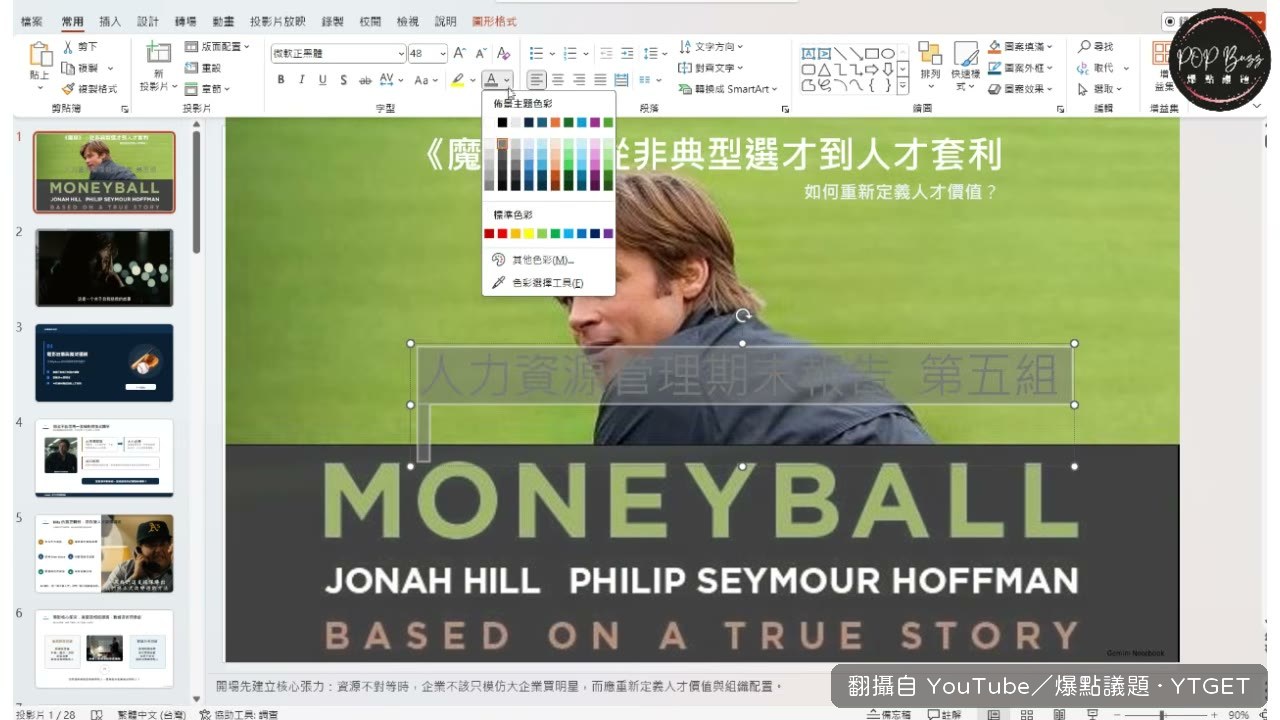Click the strikethrough icon
1280x720 pixels.
[x=364, y=80]
